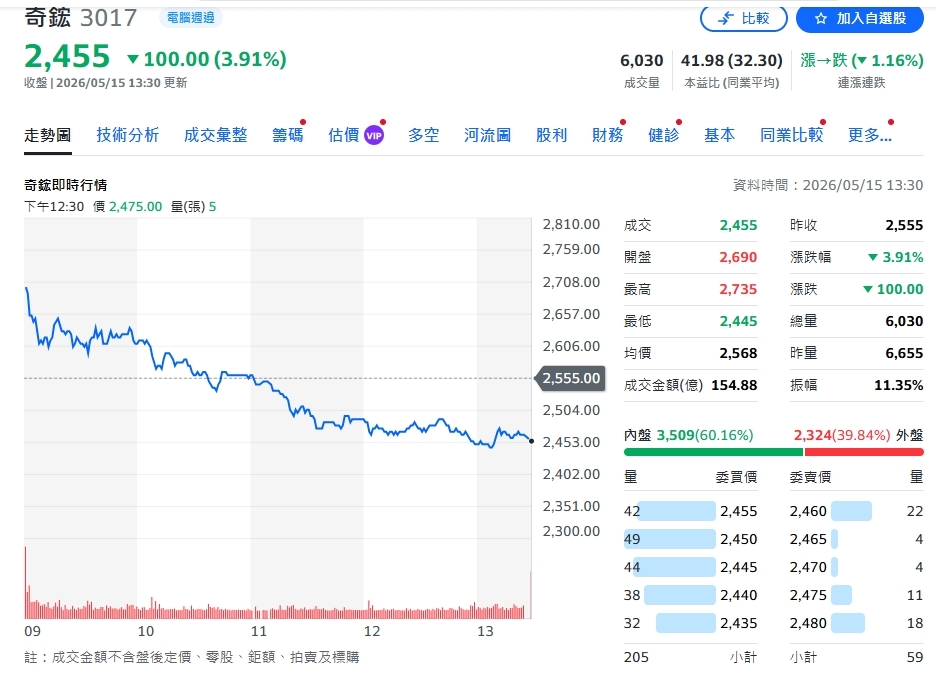The width and height of the screenshot is (936, 682).
Task: Click the 昨量 value 6,655
Action: [904, 354]
